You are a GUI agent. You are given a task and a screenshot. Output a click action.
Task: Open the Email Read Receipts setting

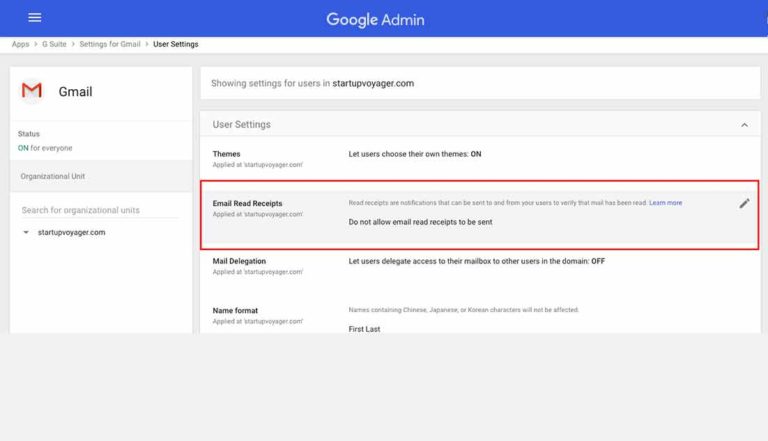(x=480, y=215)
